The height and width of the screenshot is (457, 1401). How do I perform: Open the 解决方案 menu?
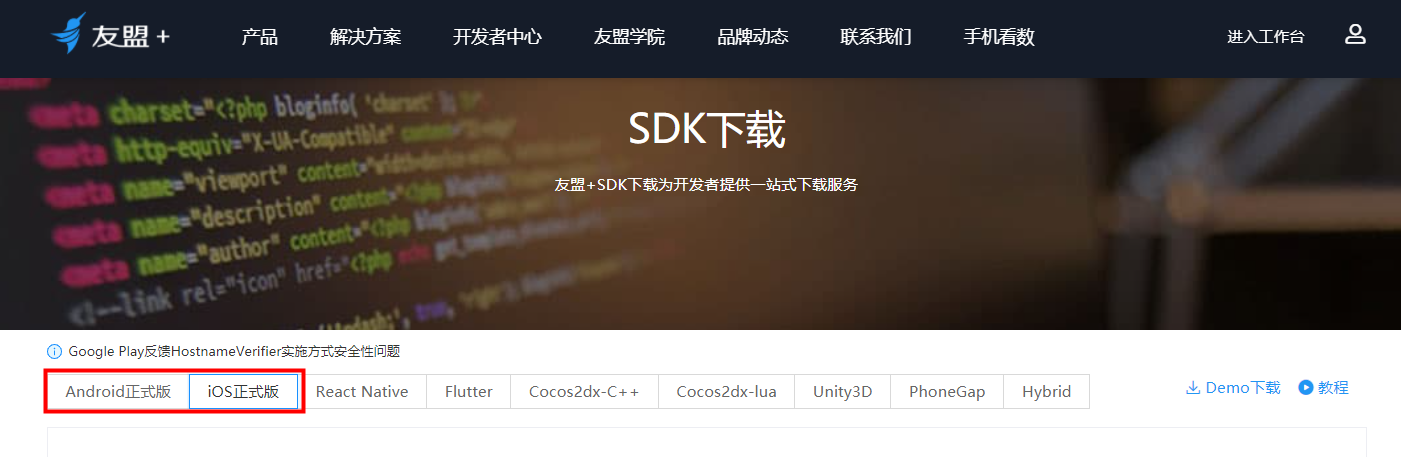[366, 37]
